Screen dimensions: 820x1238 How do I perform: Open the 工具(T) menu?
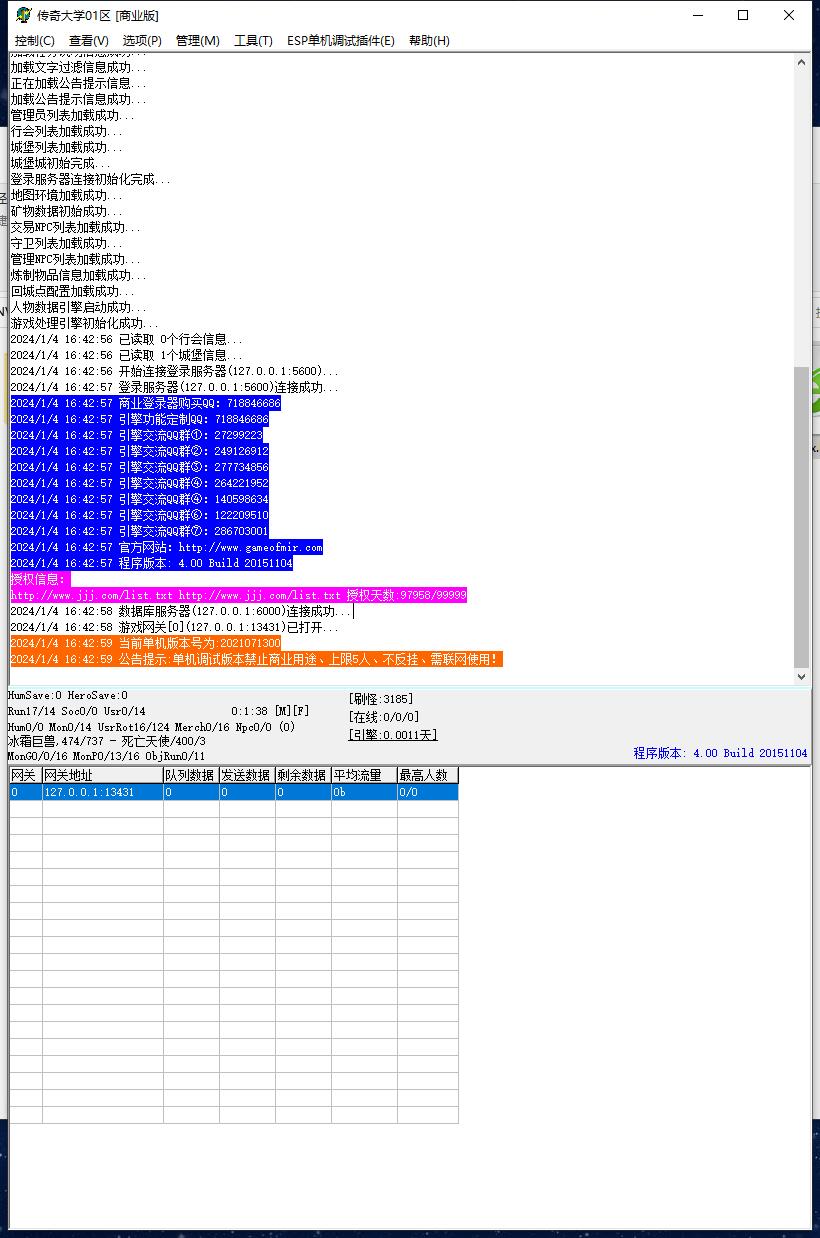[253, 40]
